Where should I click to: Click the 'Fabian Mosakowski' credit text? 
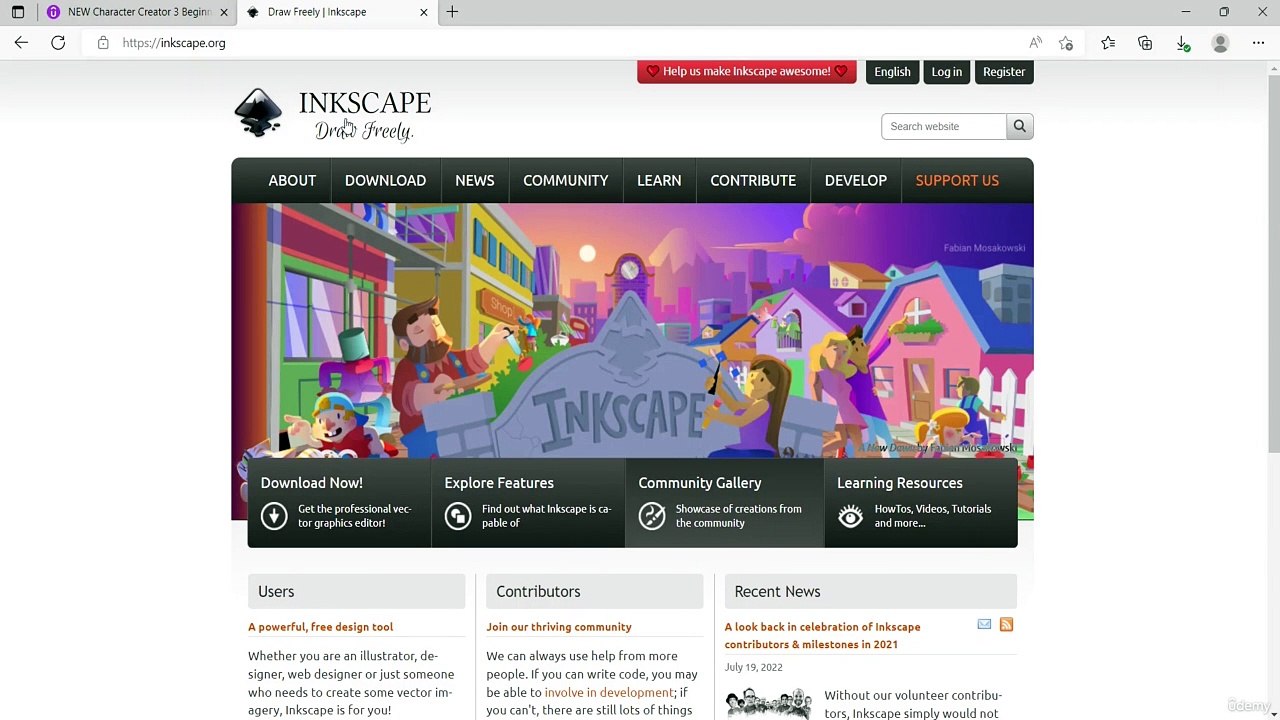pos(984,248)
